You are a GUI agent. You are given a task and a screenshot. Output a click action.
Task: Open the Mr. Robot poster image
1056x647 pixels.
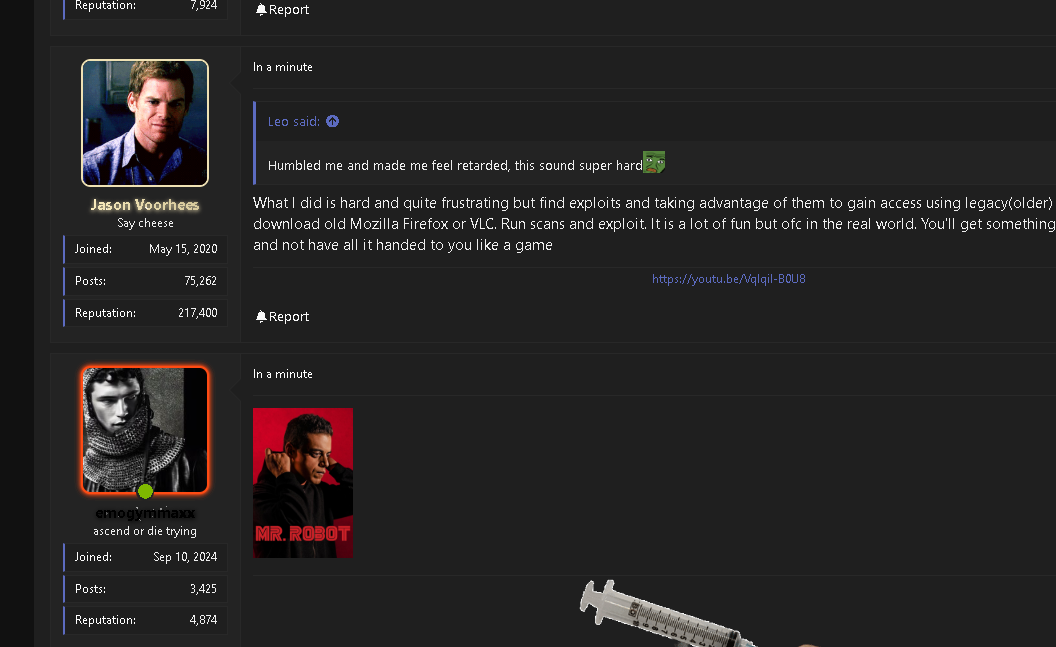tap(303, 482)
